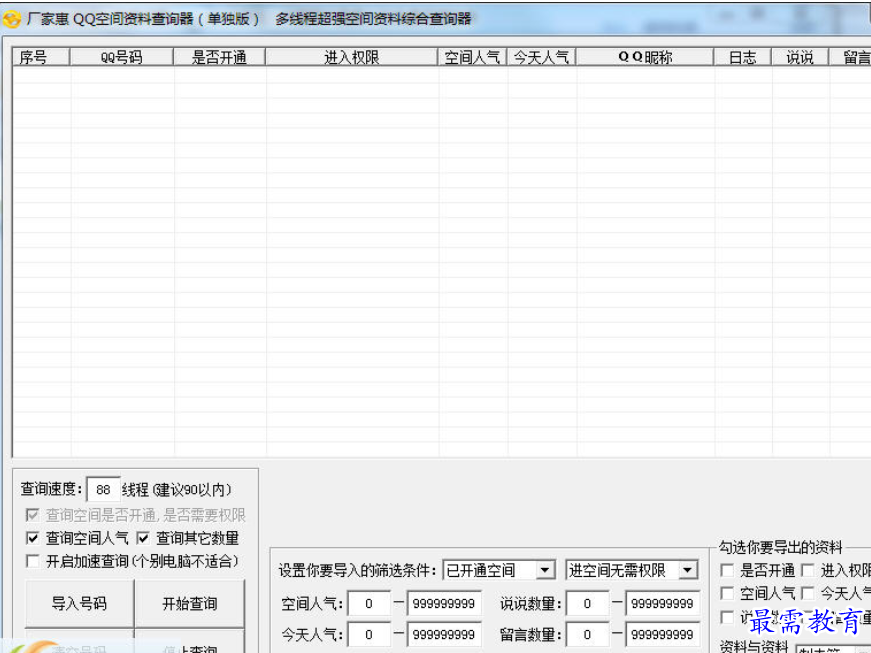Check the export 空间人气 checkbox
Viewport: 871px width, 653px height.
pyautogui.click(x=727, y=594)
